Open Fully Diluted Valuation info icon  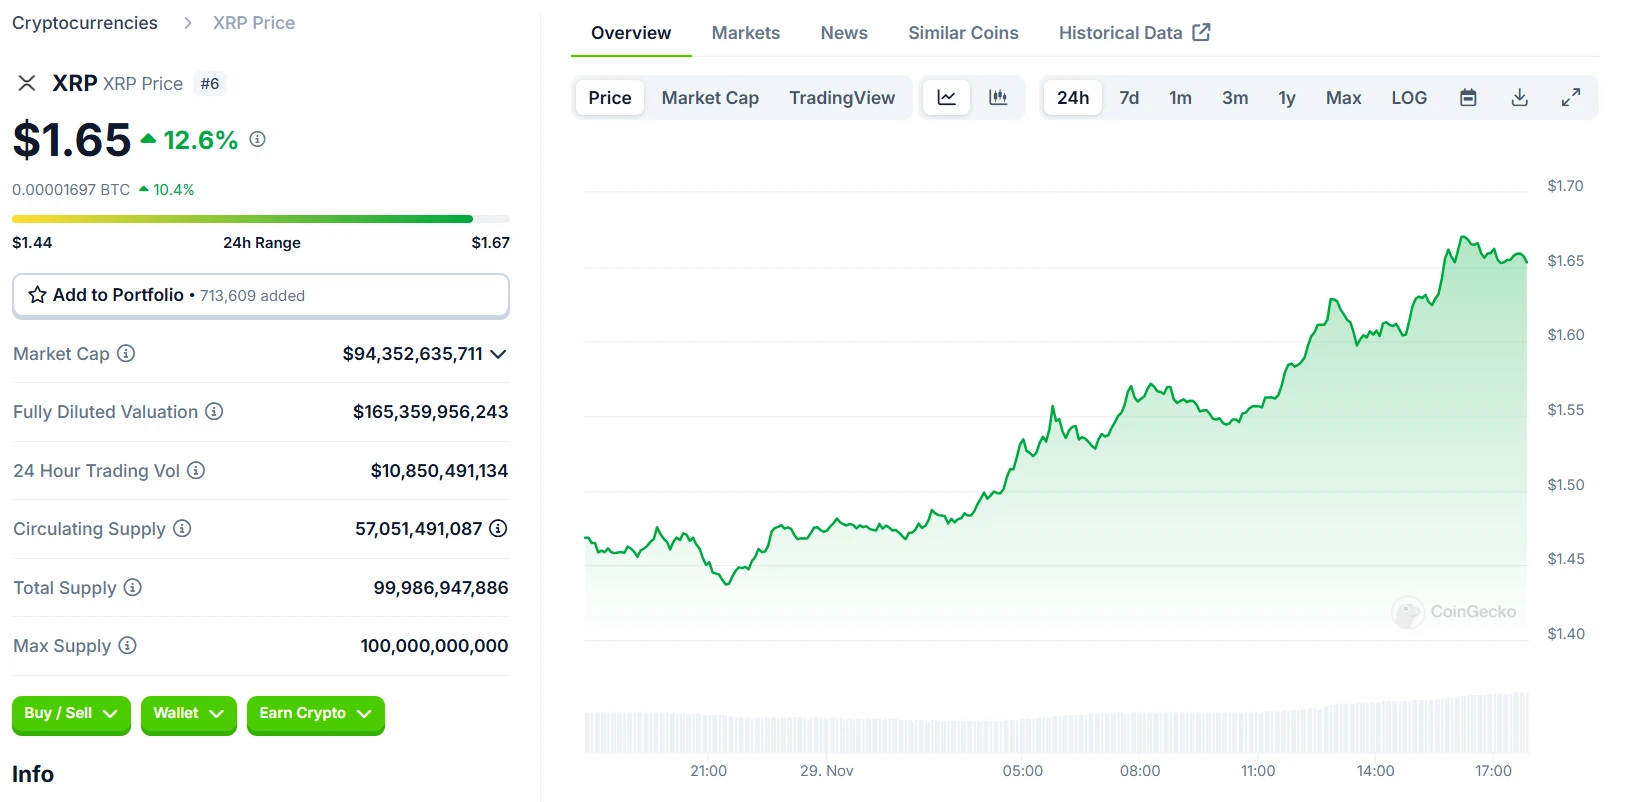coord(214,411)
